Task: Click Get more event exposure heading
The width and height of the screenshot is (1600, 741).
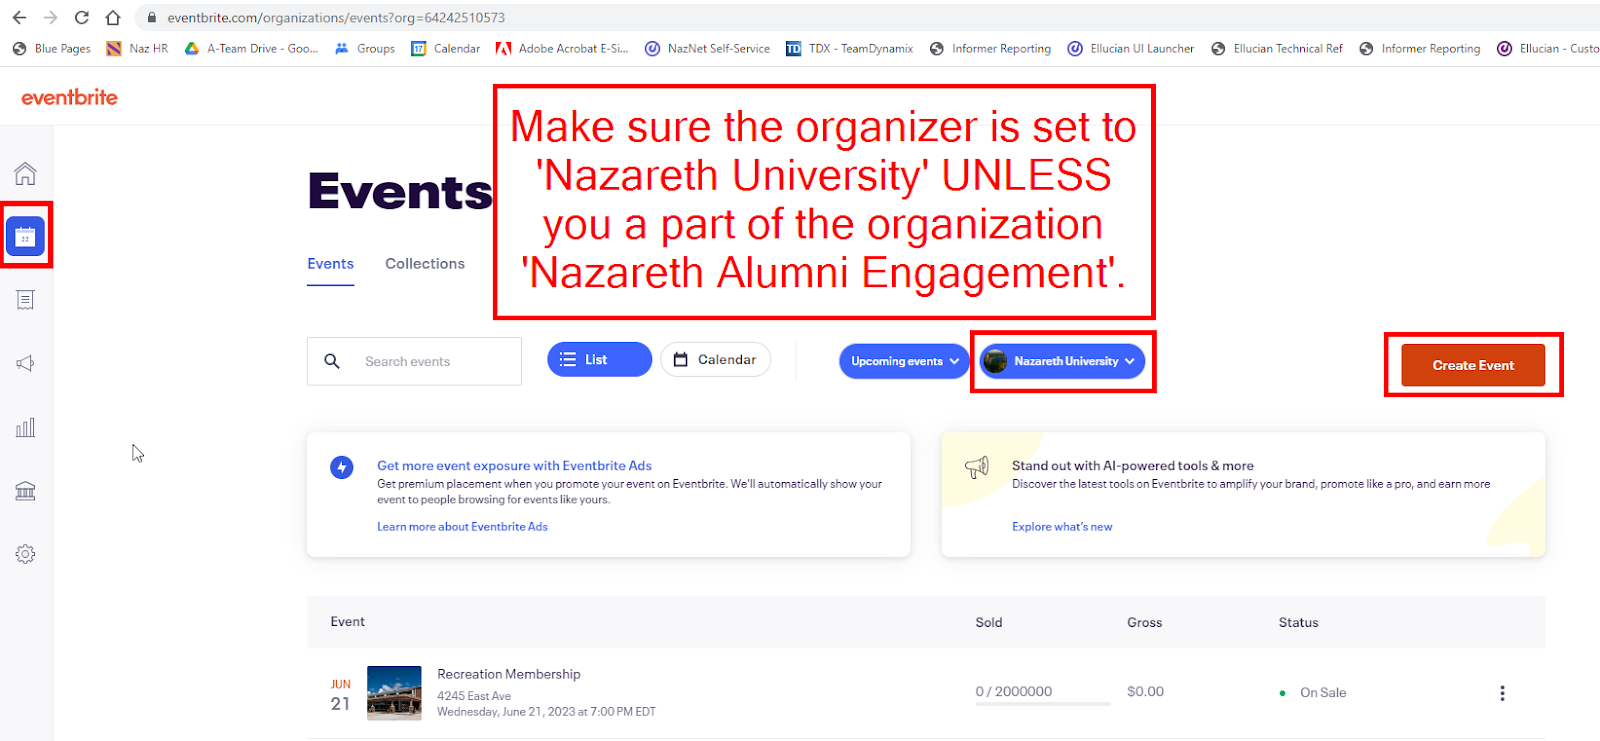Action: 514,466
